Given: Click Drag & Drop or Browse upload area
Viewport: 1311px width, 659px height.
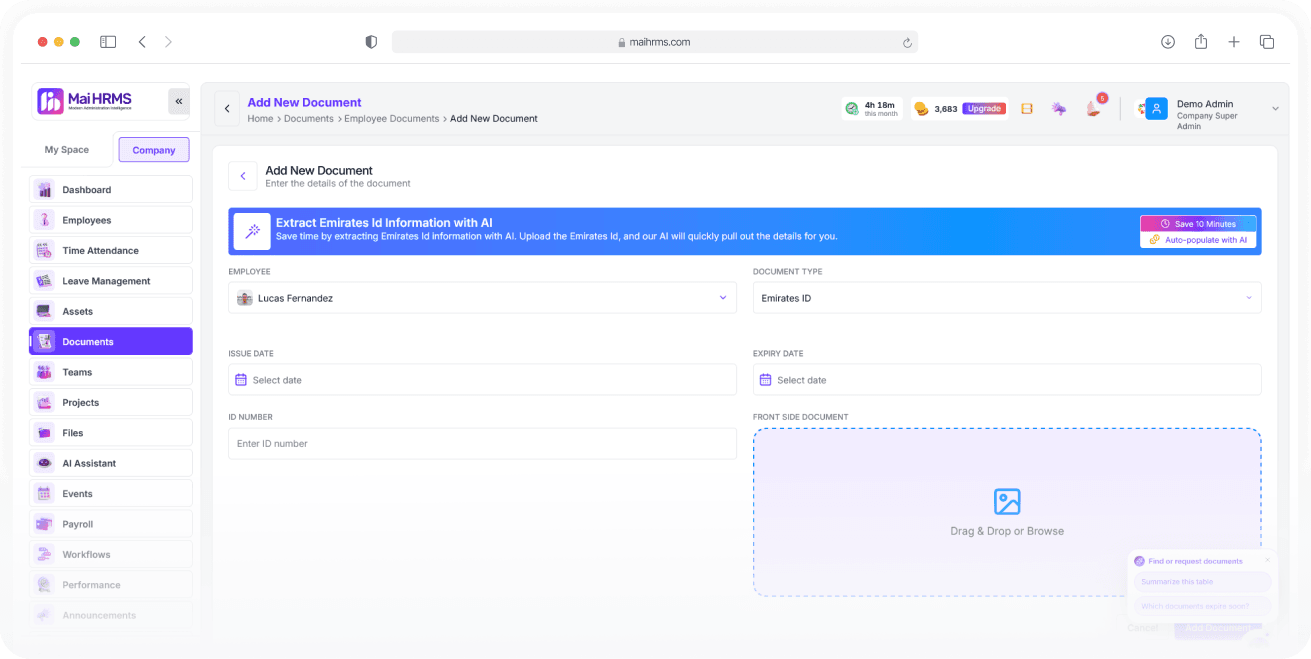Looking at the screenshot, I should coord(1007,512).
